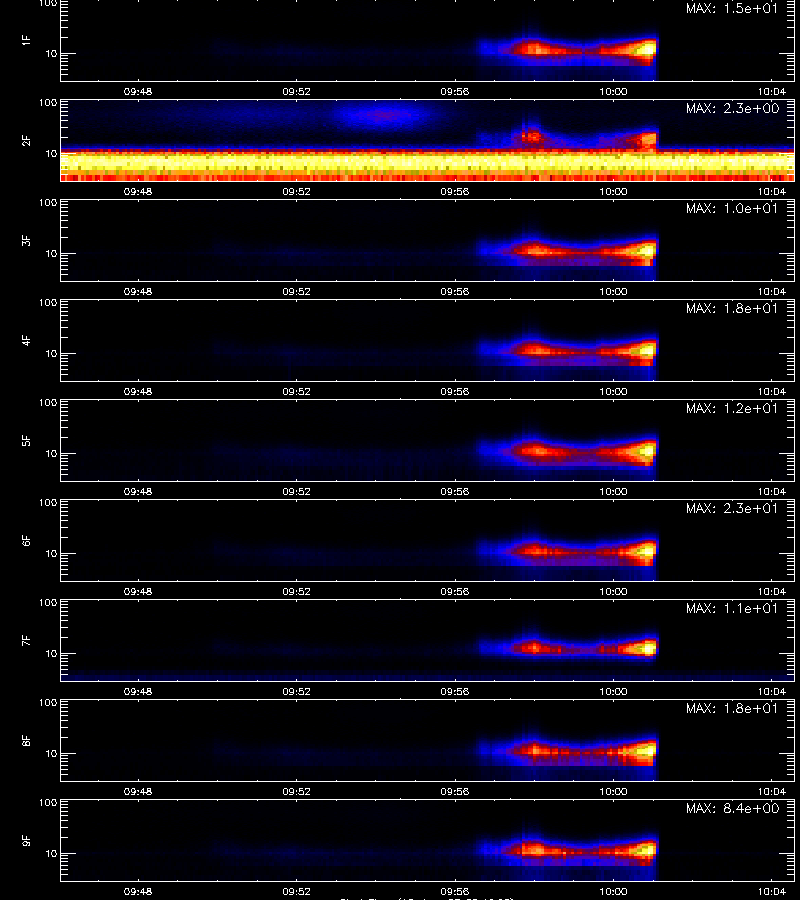Screen dimensions: 800x900
Task: Click the 7F panel axis label
Action: point(26,641)
